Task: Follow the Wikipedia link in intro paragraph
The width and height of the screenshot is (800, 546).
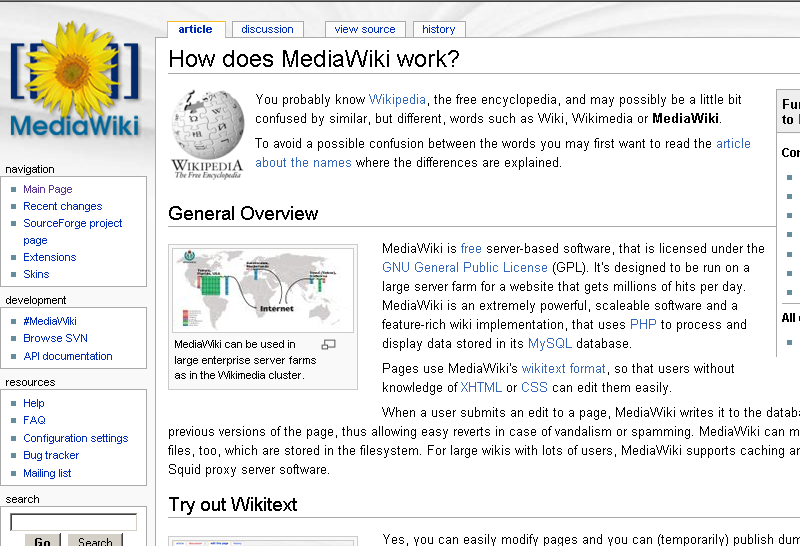Action: (397, 100)
